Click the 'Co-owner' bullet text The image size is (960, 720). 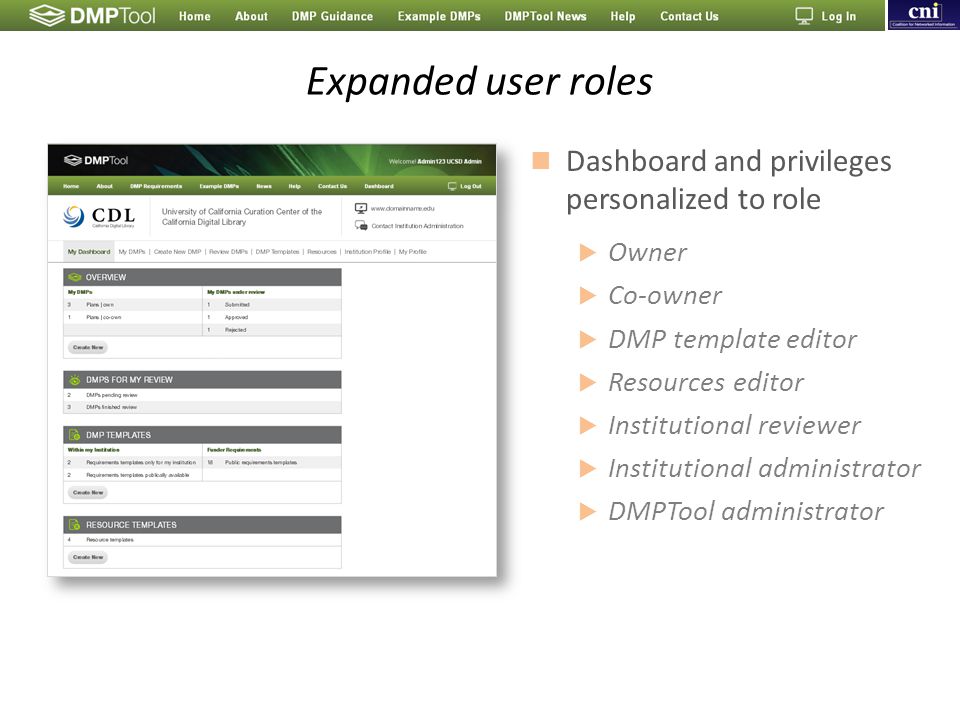(665, 296)
